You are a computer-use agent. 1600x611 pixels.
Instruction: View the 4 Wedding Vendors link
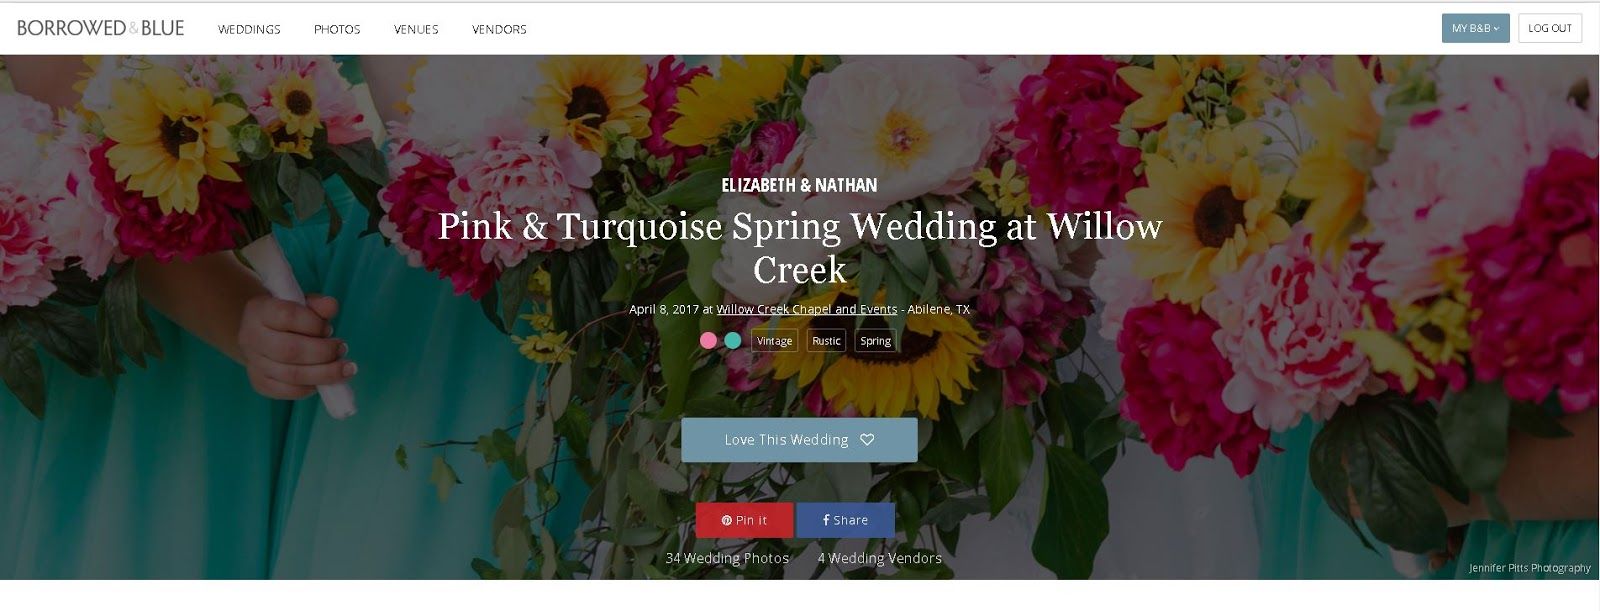pos(880,558)
